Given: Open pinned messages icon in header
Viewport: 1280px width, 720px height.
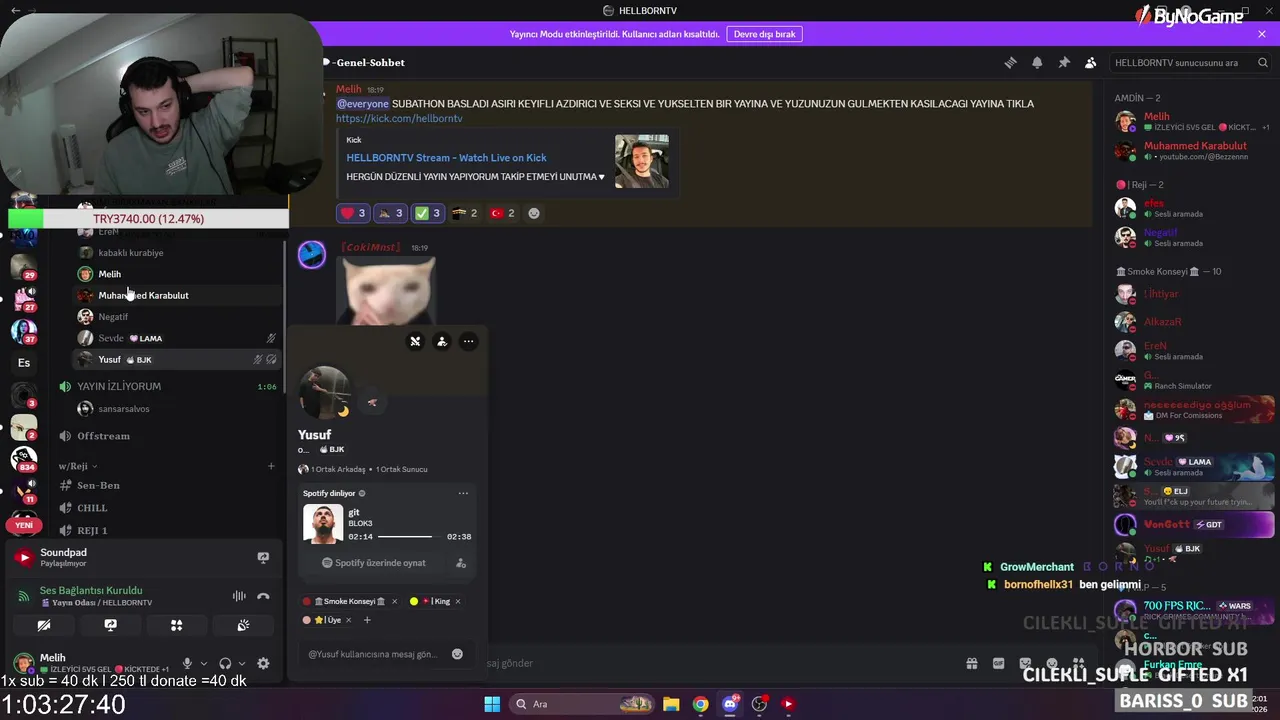Looking at the screenshot, I should coord(1064,62).
